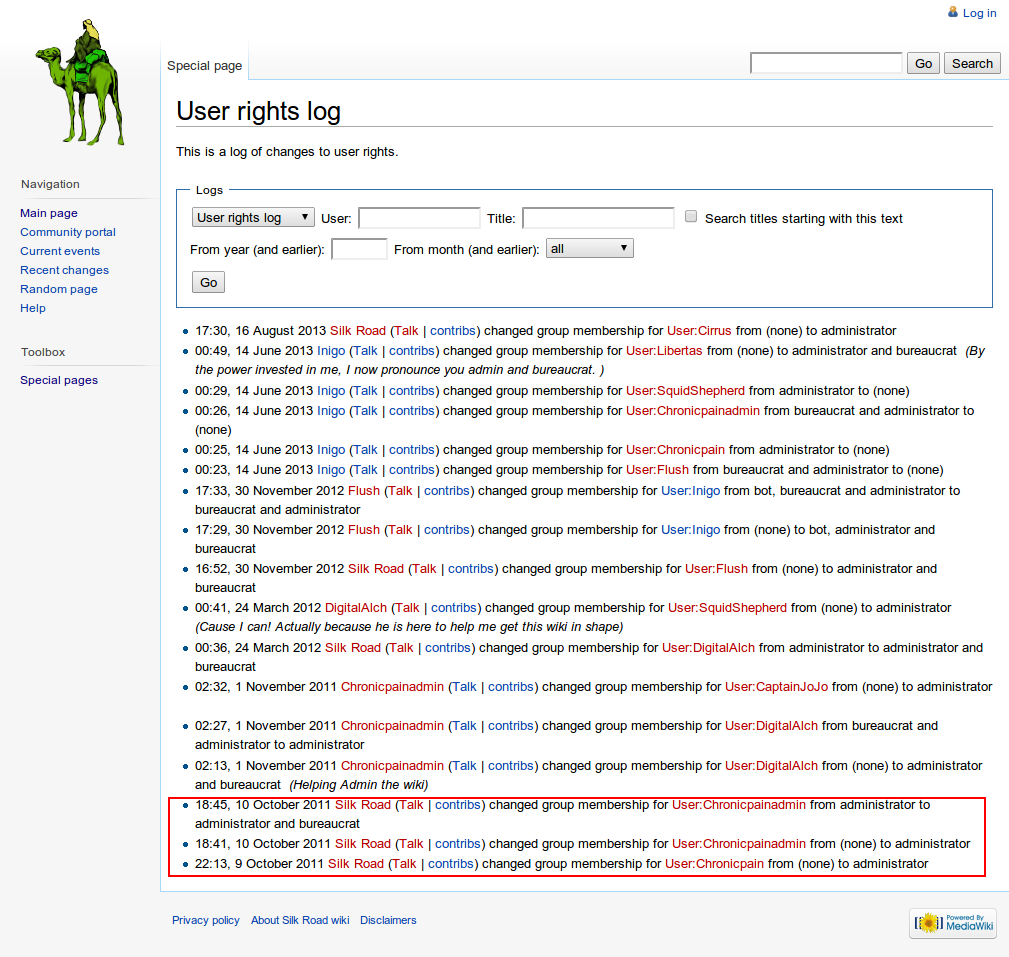Open the 'User rights log' type dropdown
This screenshot has height=957, width=1009.
click(253, 218)
